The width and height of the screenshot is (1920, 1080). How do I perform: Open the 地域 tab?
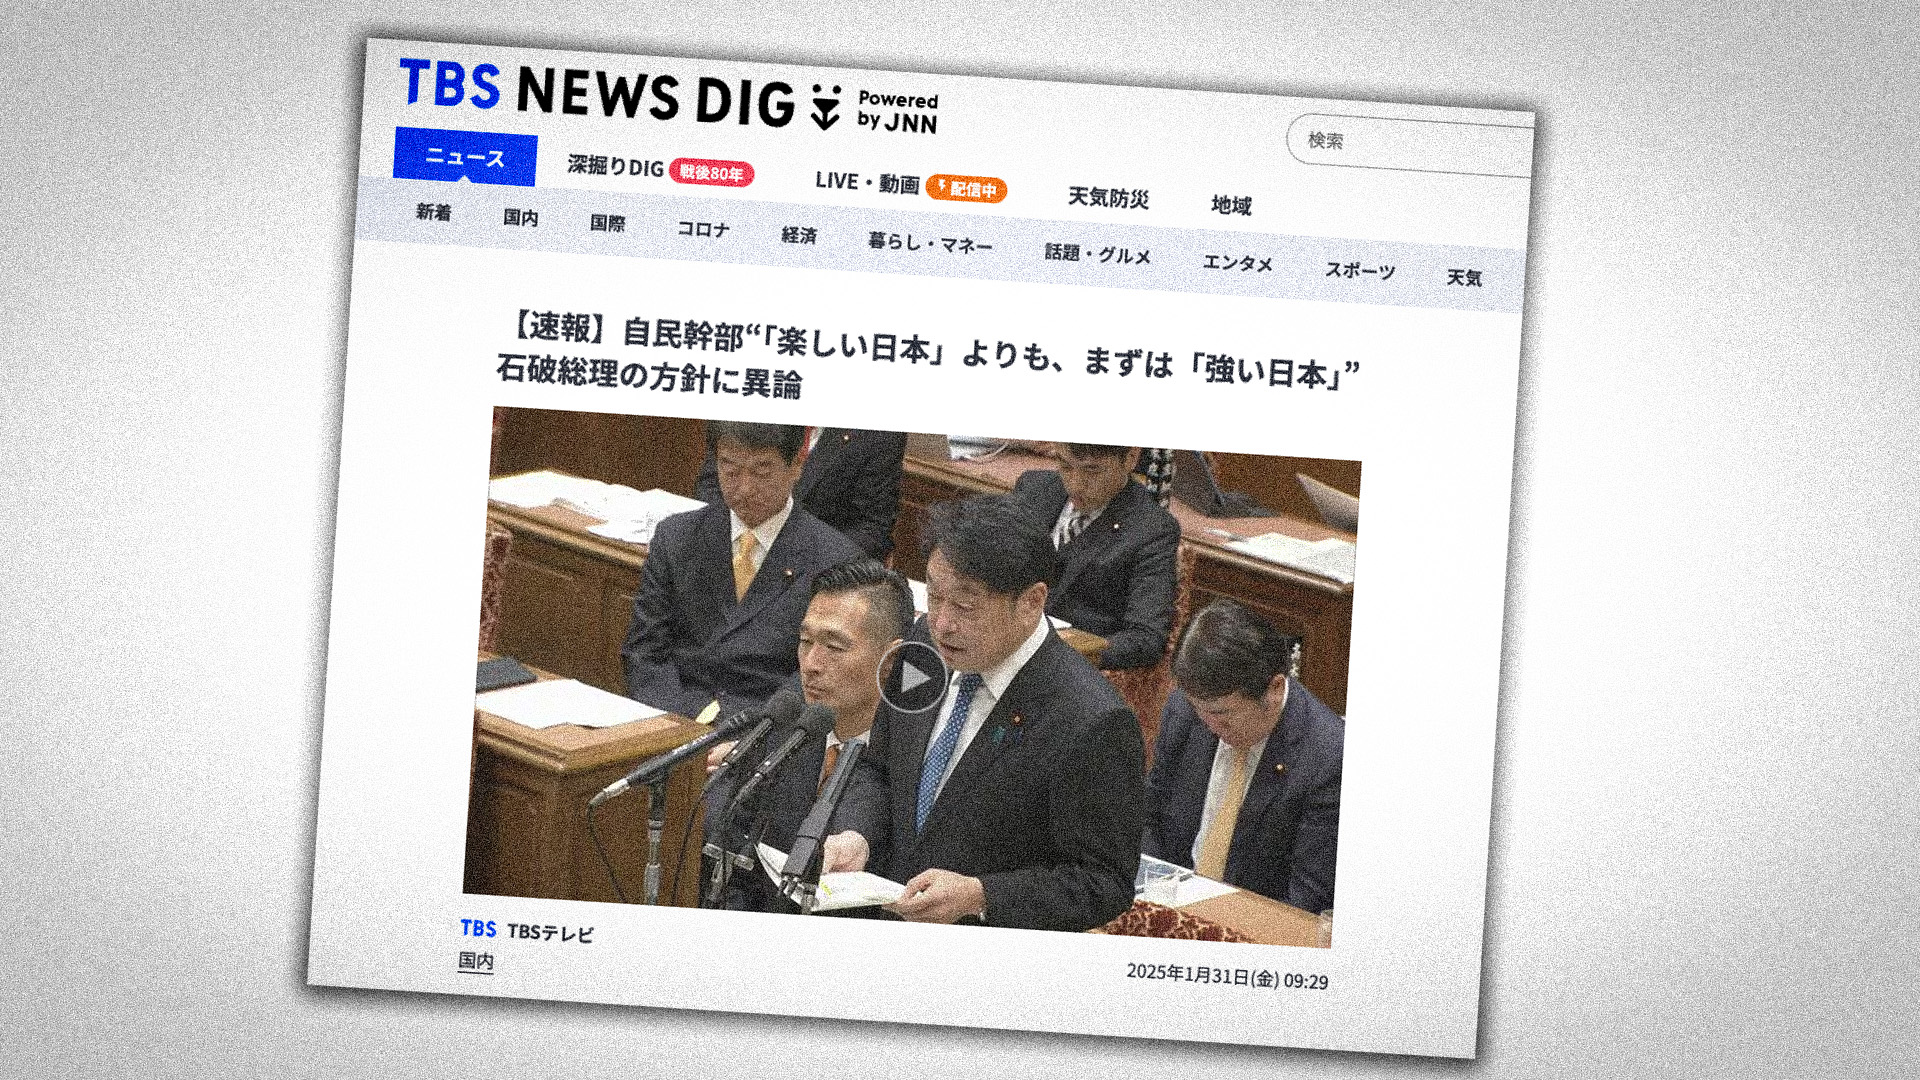1231,205
